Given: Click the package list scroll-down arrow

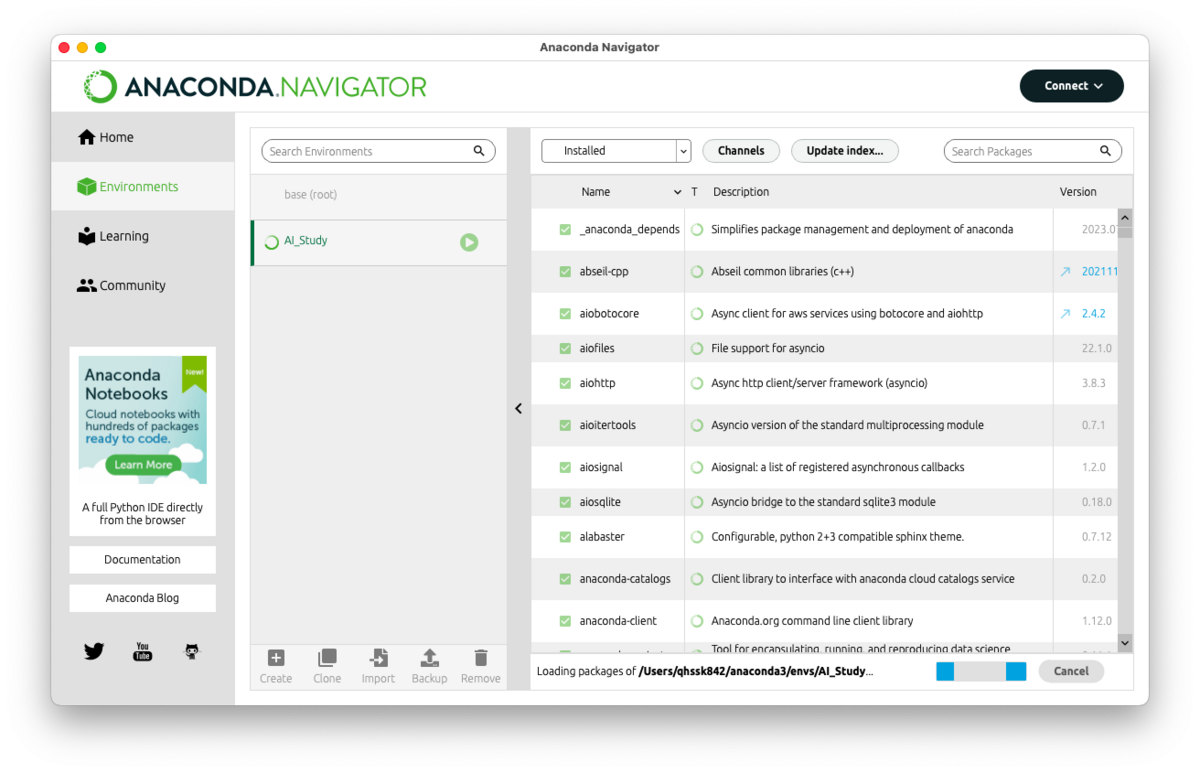Looking at the screenshot, I should [x=1125, y=643].
